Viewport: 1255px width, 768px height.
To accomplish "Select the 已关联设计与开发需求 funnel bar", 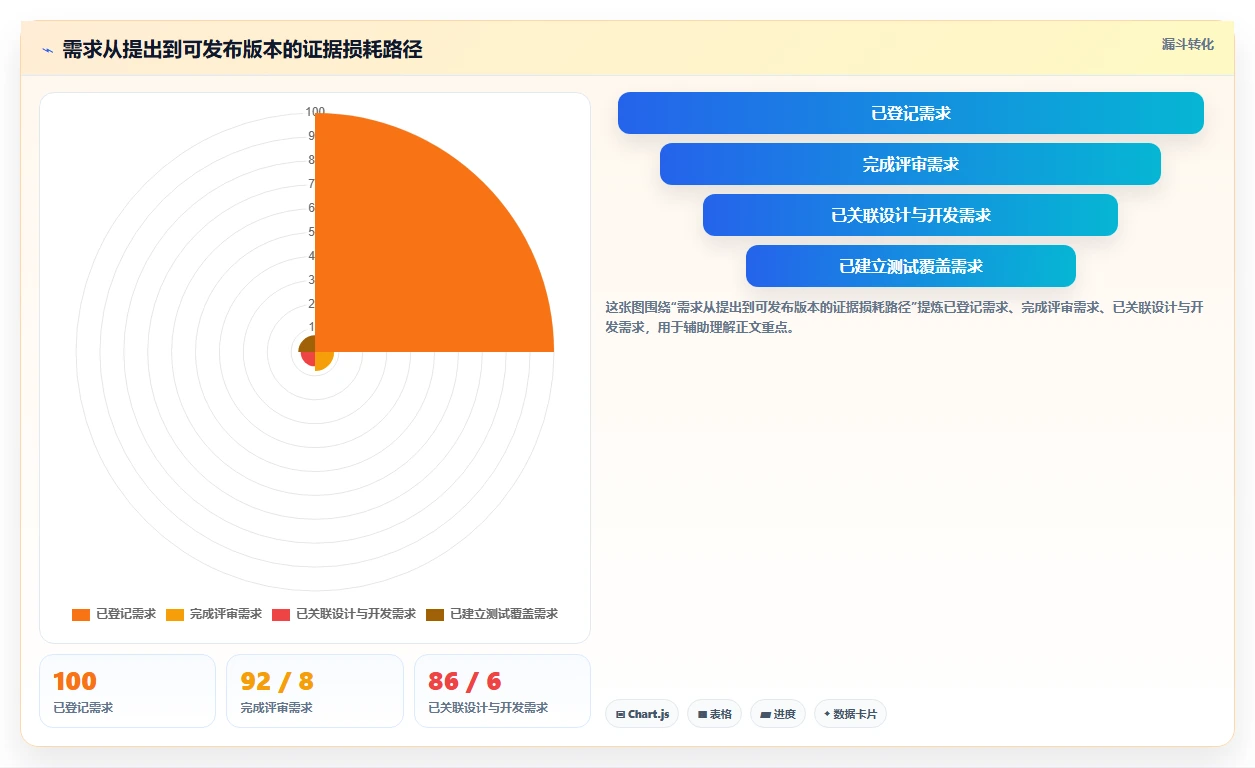I will [x=911, y=215].
